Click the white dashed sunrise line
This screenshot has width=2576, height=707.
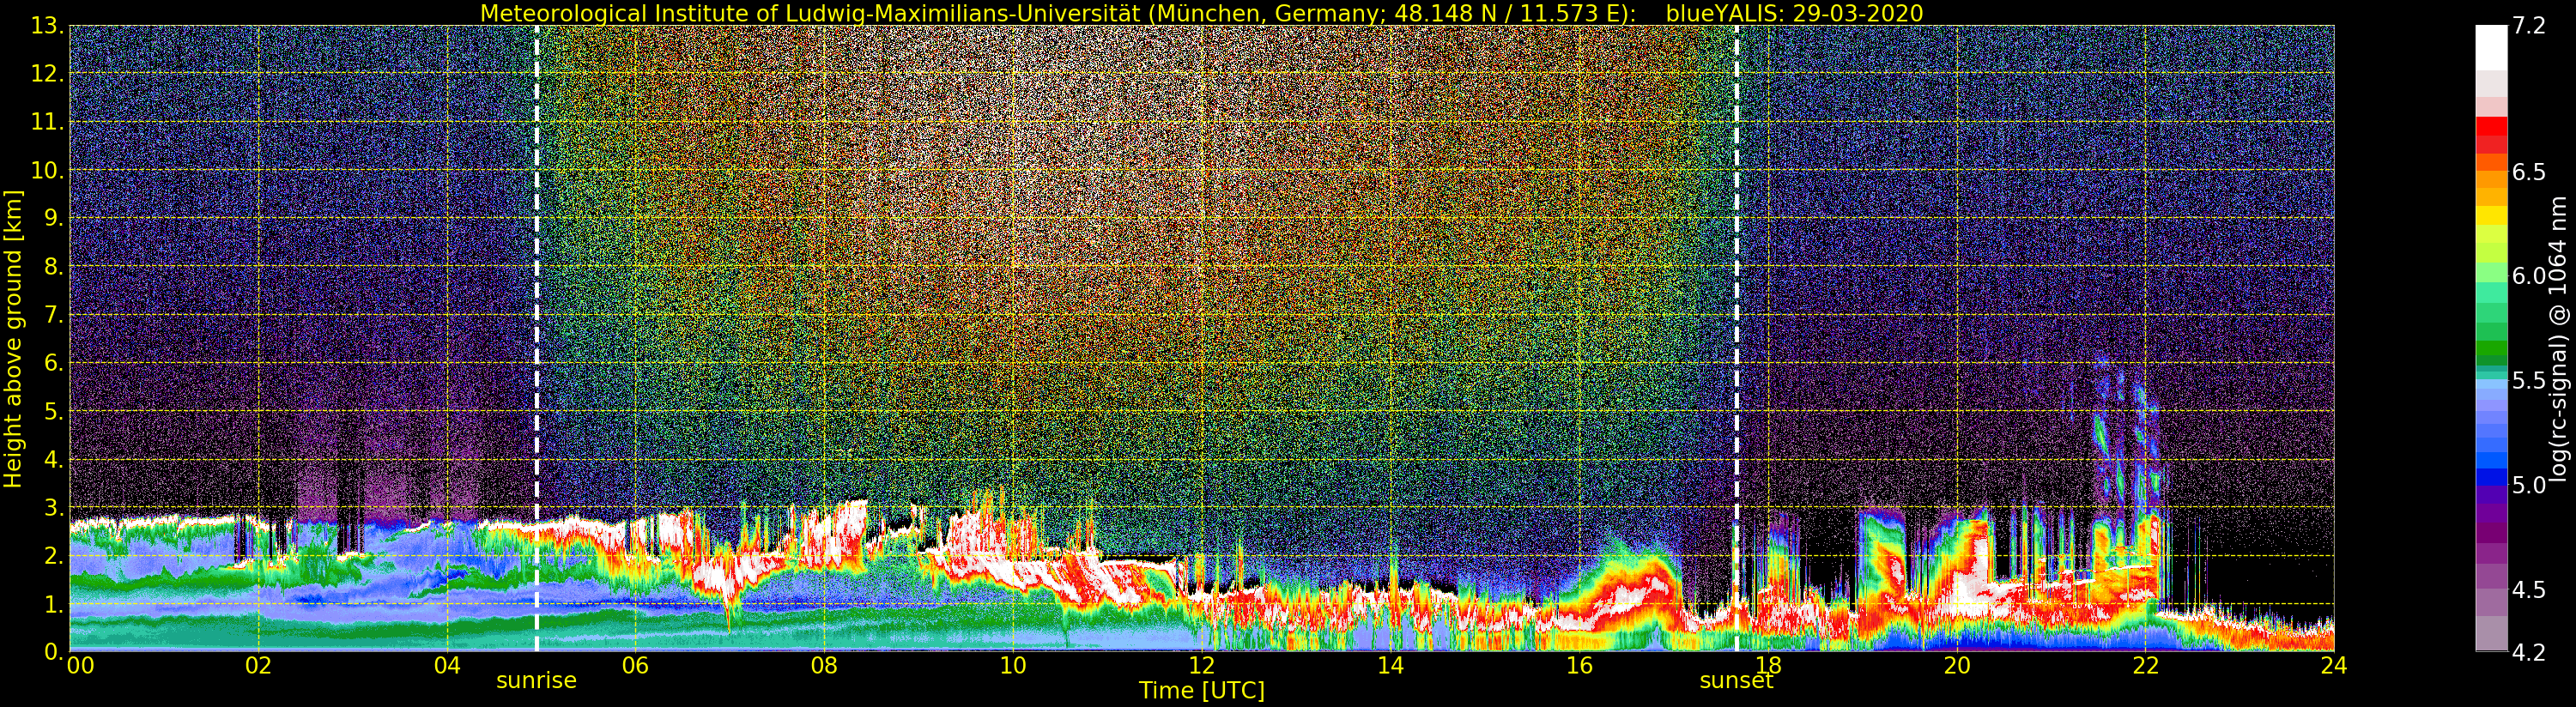click(537, 338)
